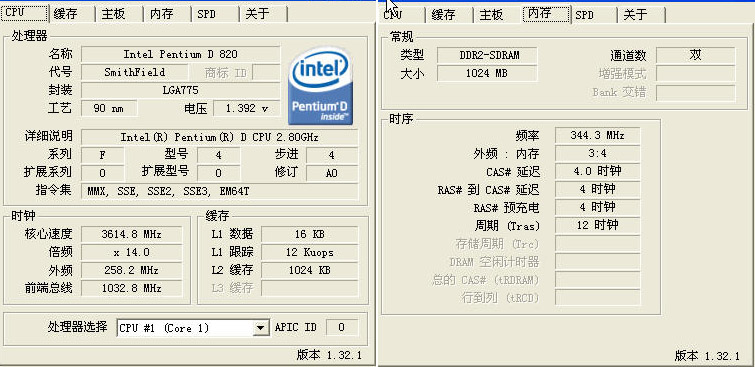Click the empty Bank 交错 field

pyautogui.click(x=696, y=92)
